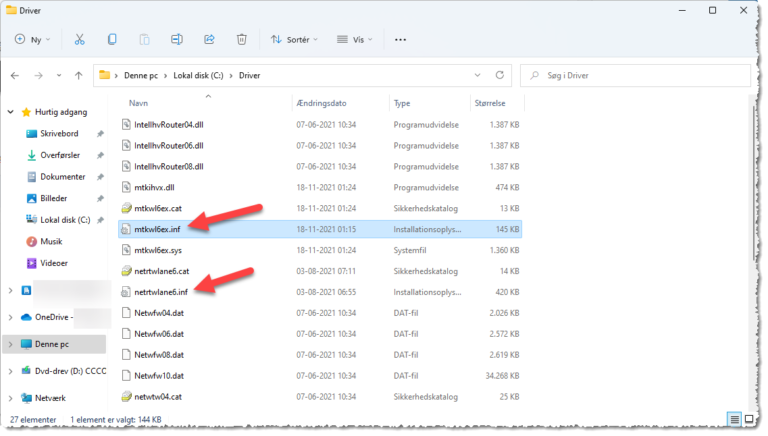Click the Paste clipboard icon
768x436 pixels.
coord(144,40)
